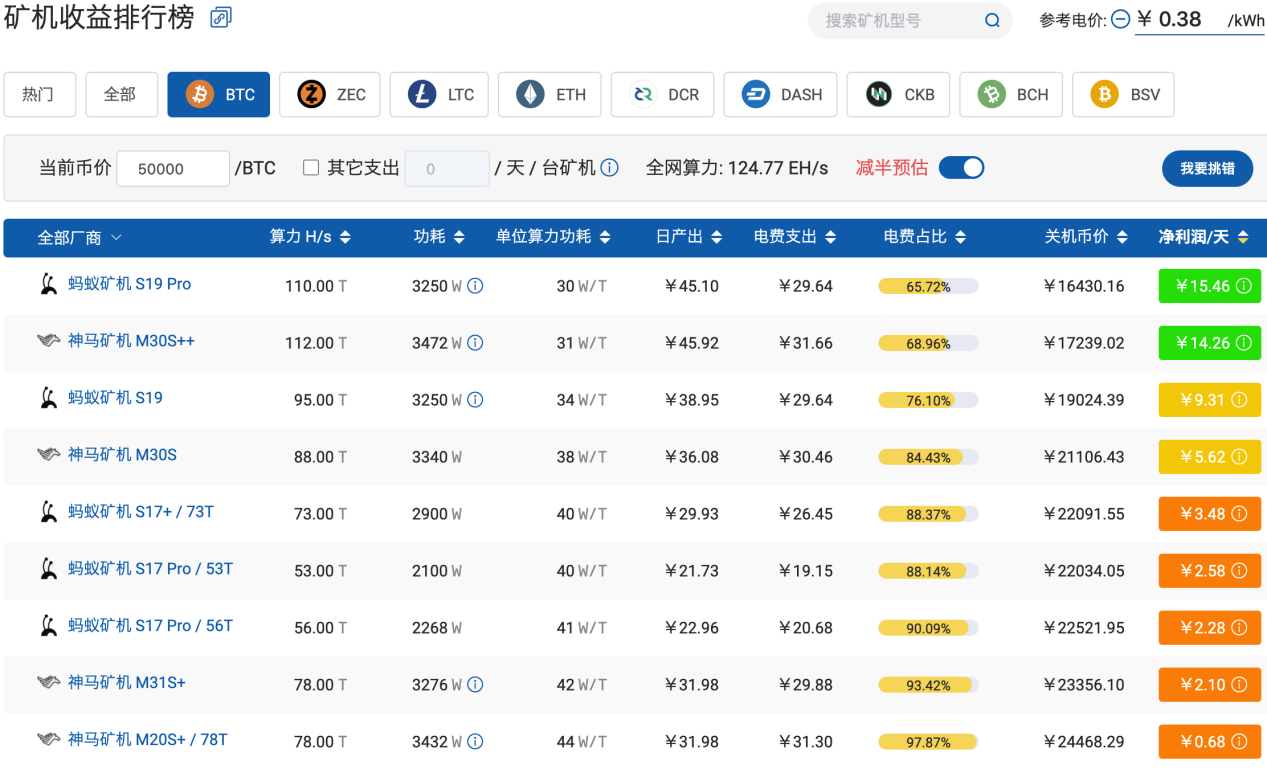Open the 蚂蚁矿机 S19 Pro link

point(129,284)
